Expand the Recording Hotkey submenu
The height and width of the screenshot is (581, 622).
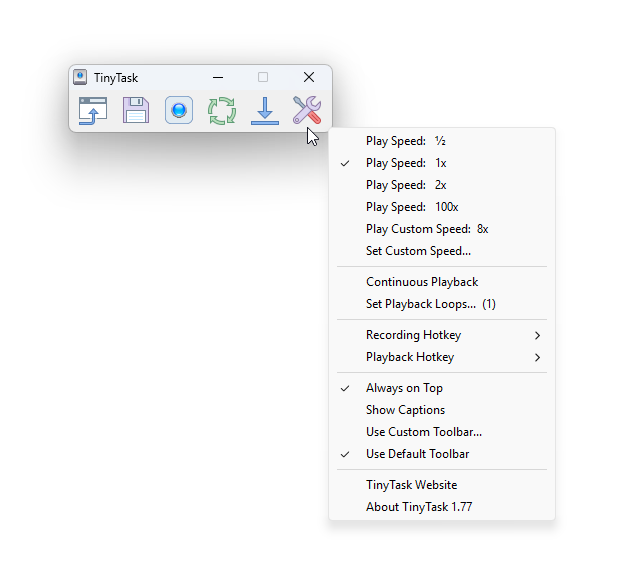click(x=442, y=335)
